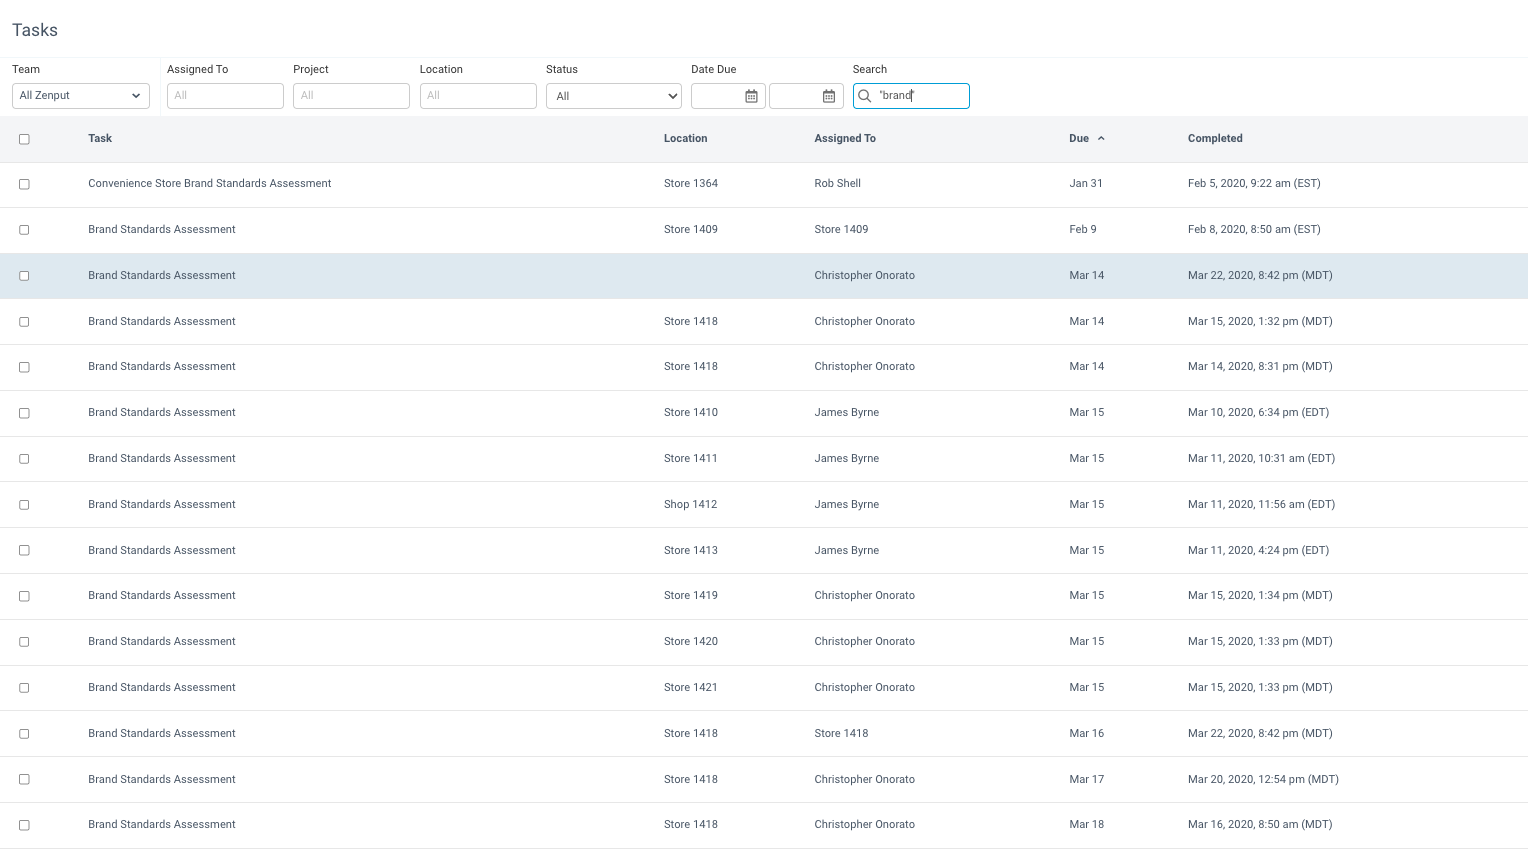1528x849 pixels.
Task: Open the task assigned to Rob Shell
Action: point(210,184)
